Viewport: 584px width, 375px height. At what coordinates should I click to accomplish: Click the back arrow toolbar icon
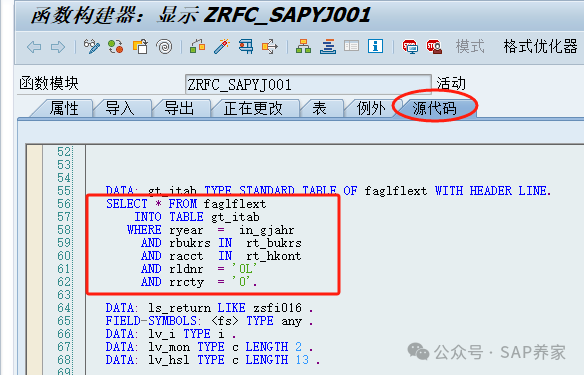pos(34,47)
